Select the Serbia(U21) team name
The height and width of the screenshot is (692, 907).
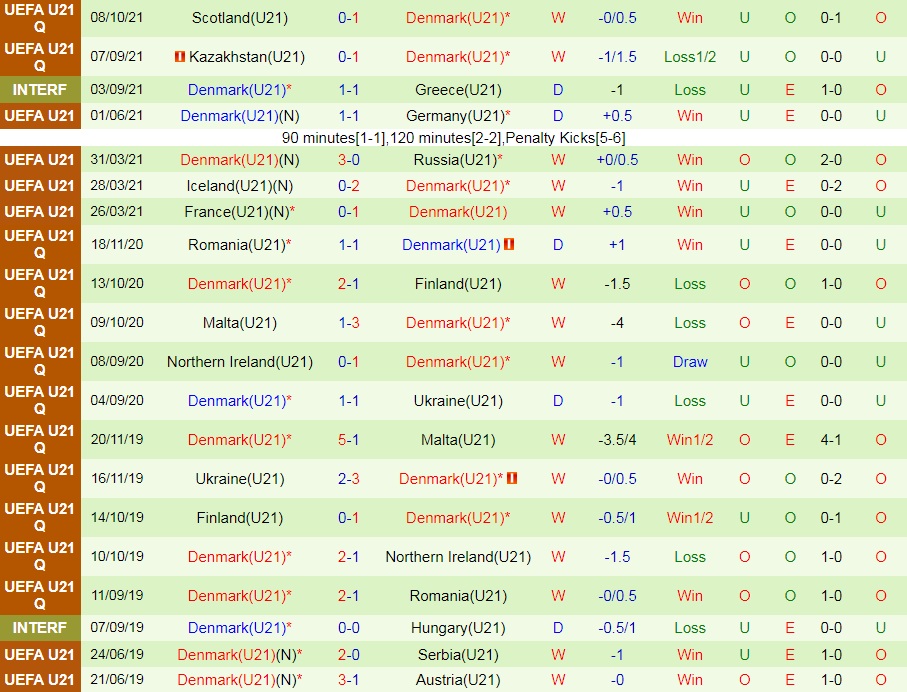pyautogui.click(x=458, y=655)
